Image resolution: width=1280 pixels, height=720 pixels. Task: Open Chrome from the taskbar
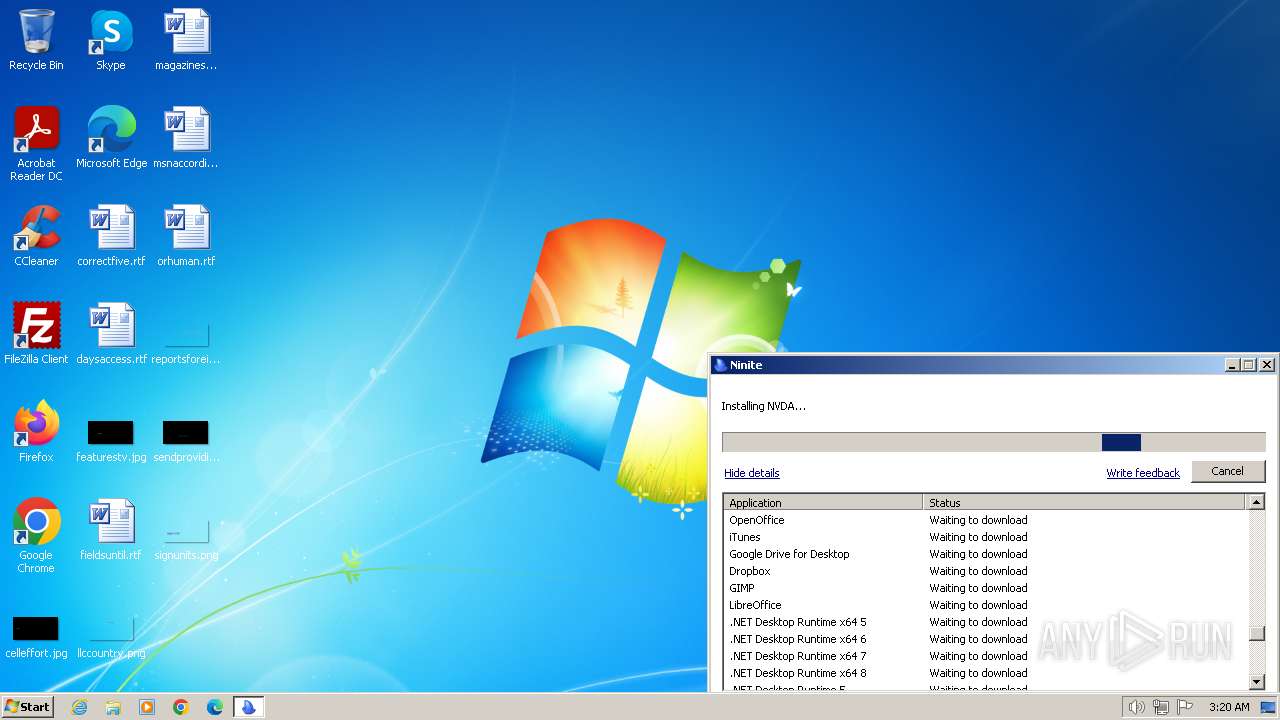pyautogui.click(x=181, y=707)
